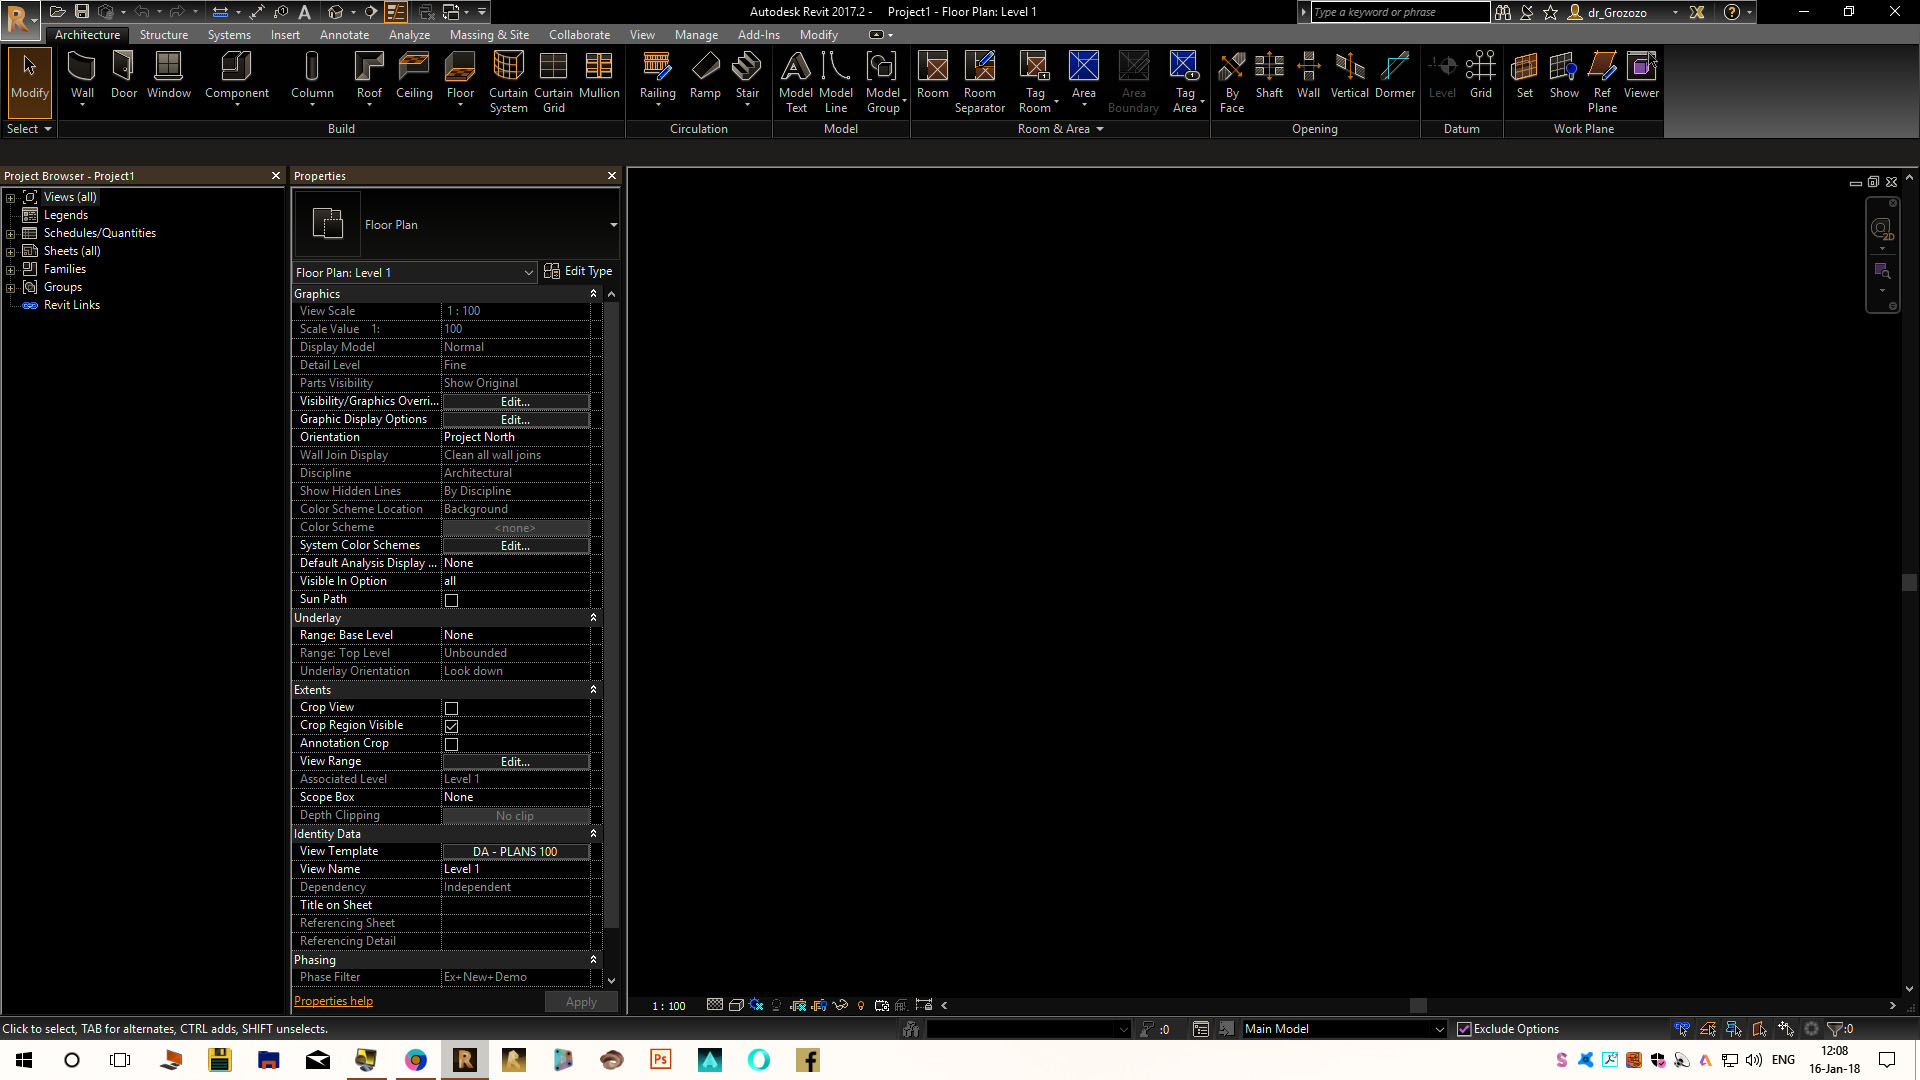
Task: Switch to the Annotate ribbon tab
Action: coord(344,35)
